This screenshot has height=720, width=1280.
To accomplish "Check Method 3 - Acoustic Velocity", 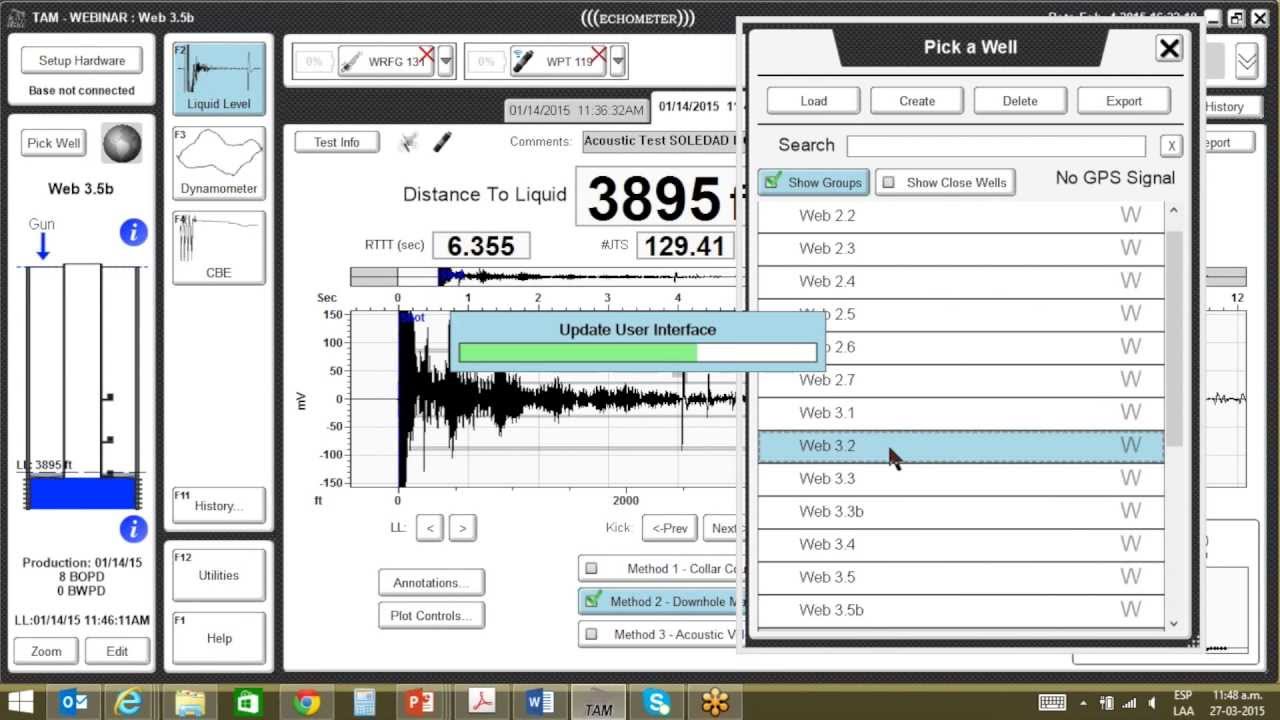I will 591,634.
